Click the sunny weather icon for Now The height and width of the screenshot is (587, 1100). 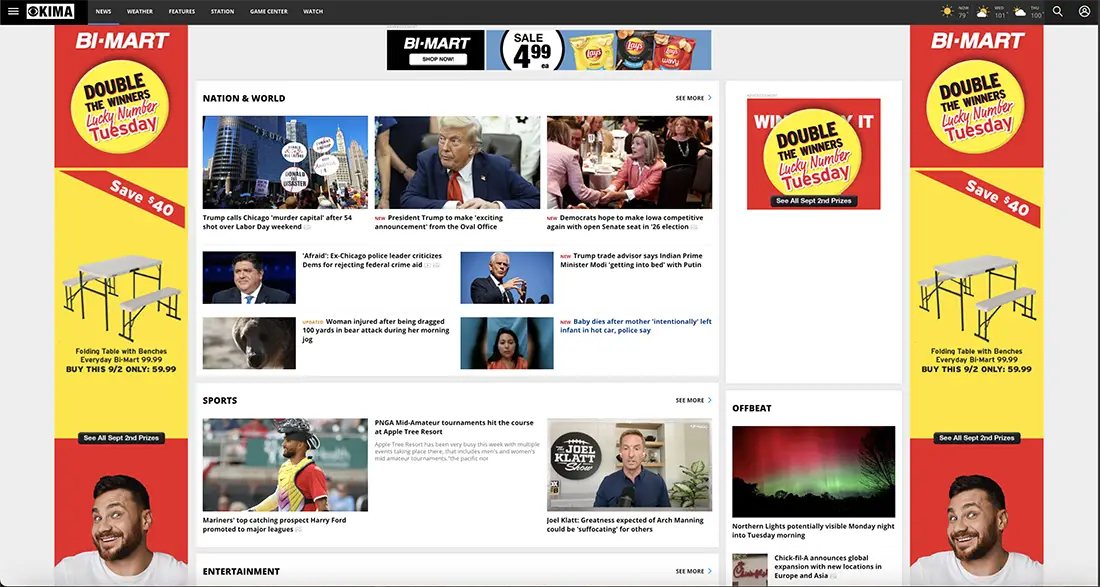click(947, 11)
